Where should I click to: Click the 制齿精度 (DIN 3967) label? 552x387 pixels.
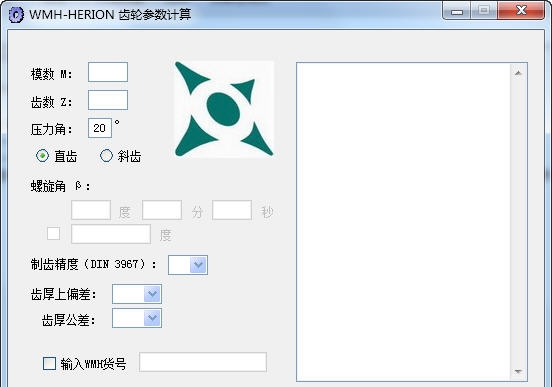94,264
